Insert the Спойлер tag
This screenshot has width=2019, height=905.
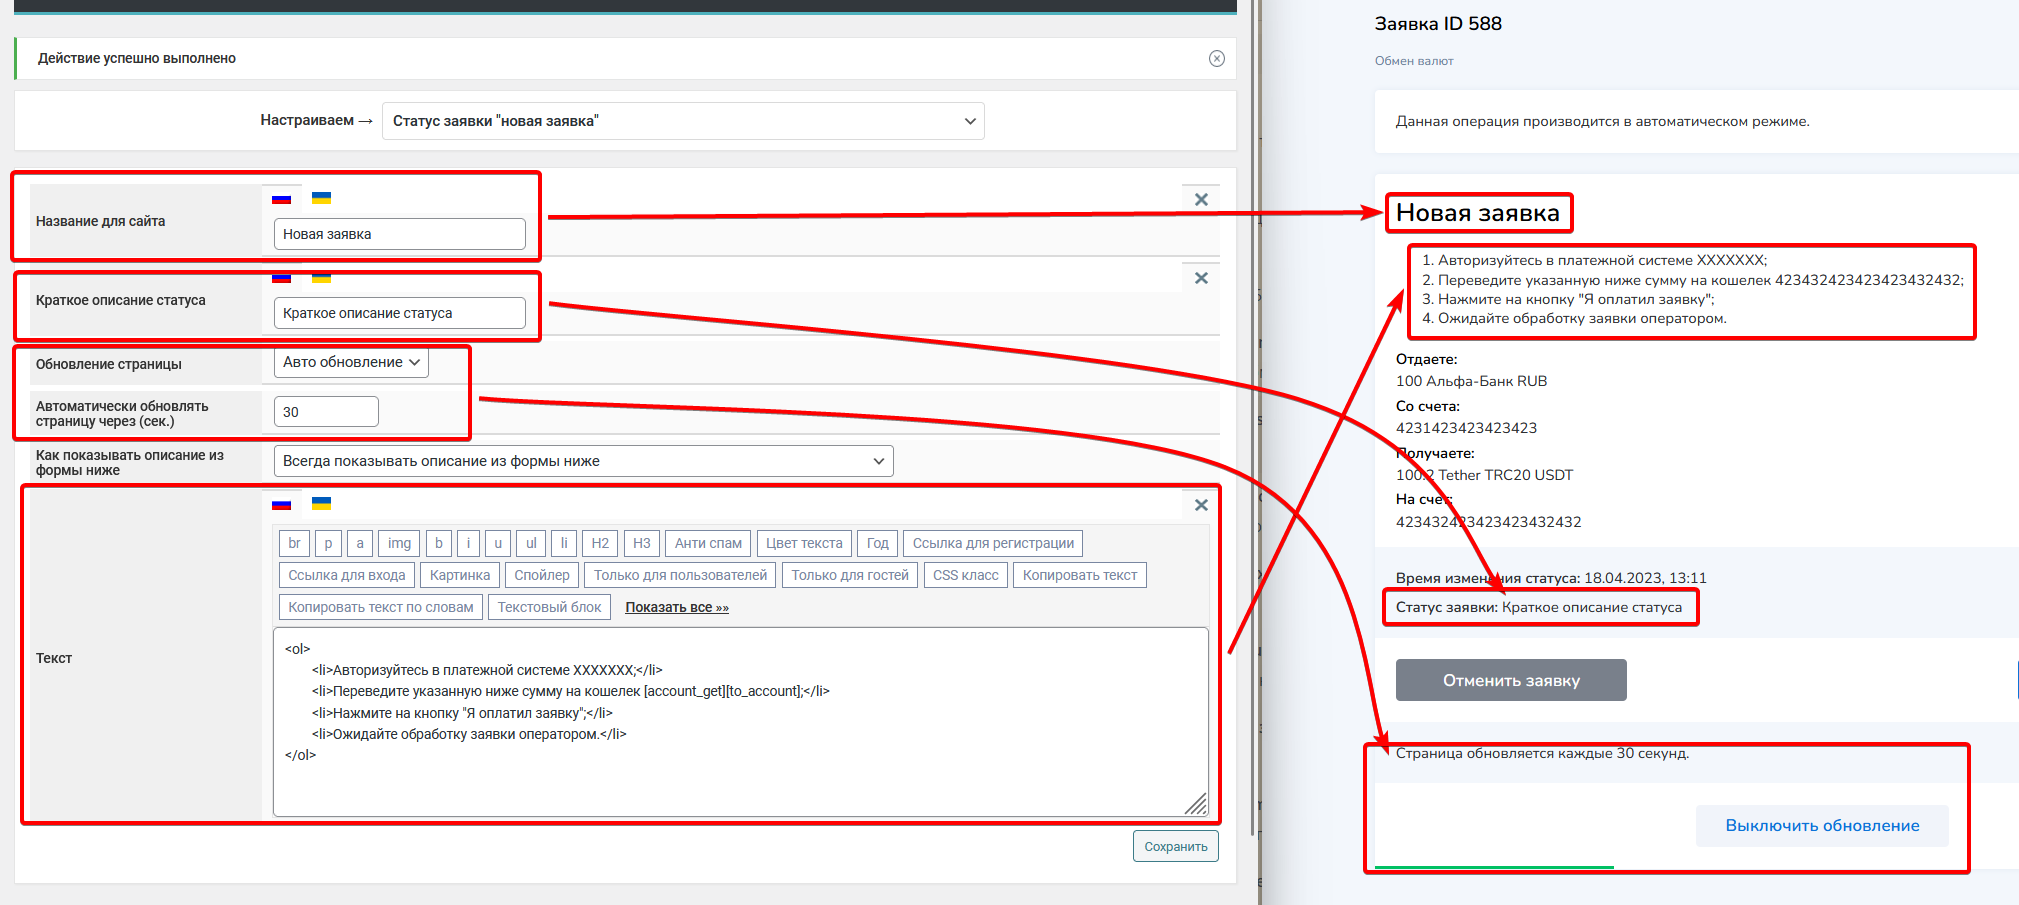(x=541, y=575)
